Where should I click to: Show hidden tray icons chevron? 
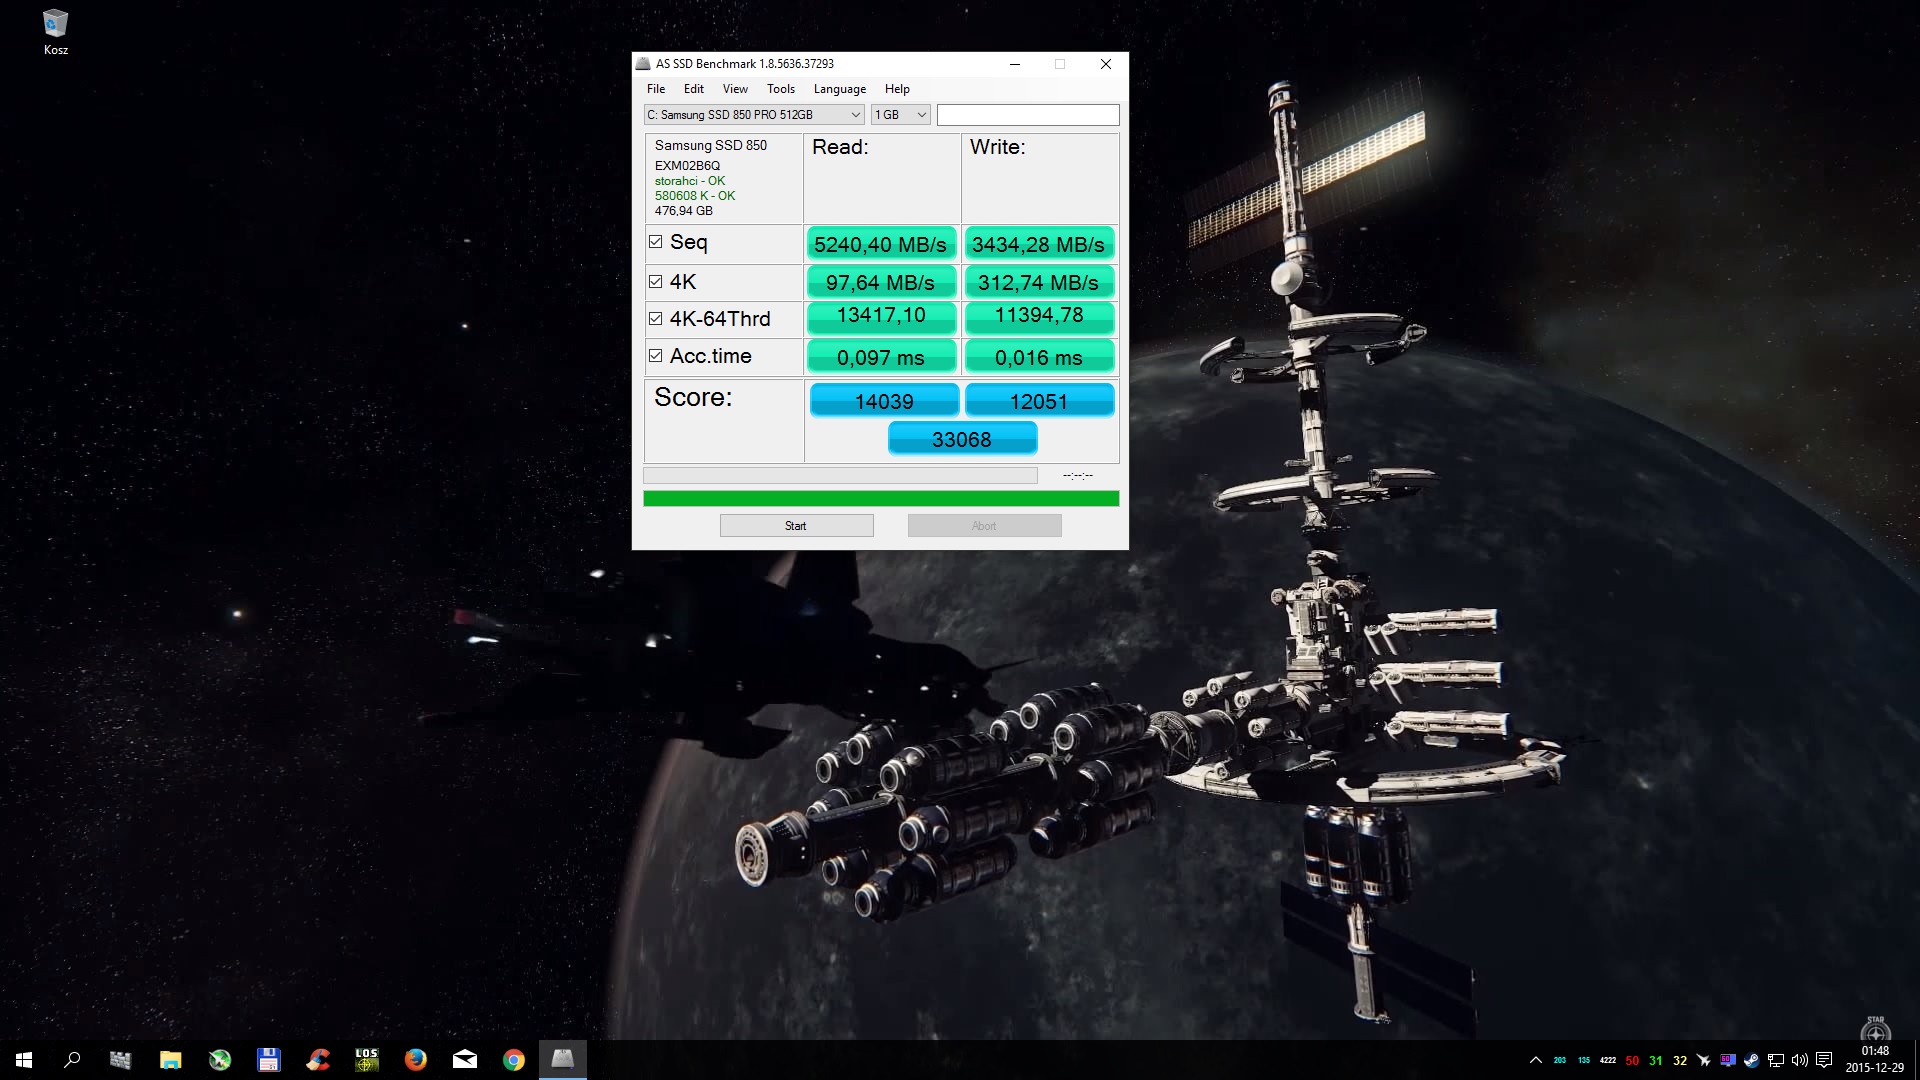(x=1536, y=1060)
